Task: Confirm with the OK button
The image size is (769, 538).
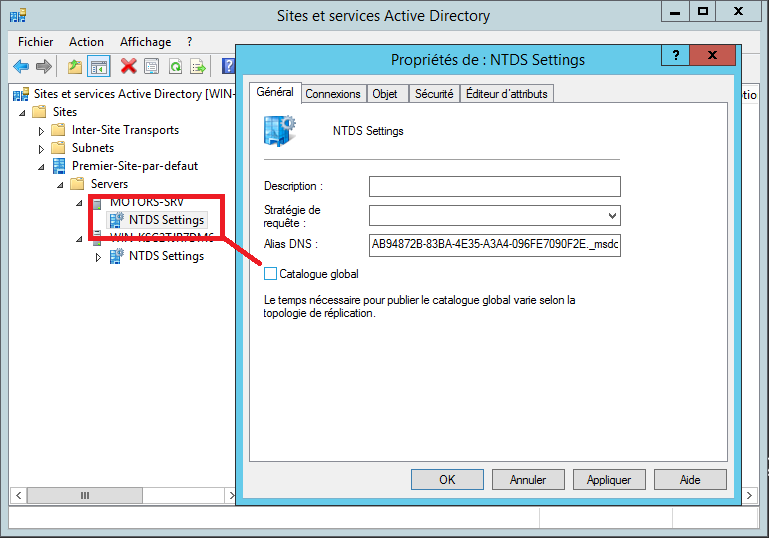Action: pos(447,480)
